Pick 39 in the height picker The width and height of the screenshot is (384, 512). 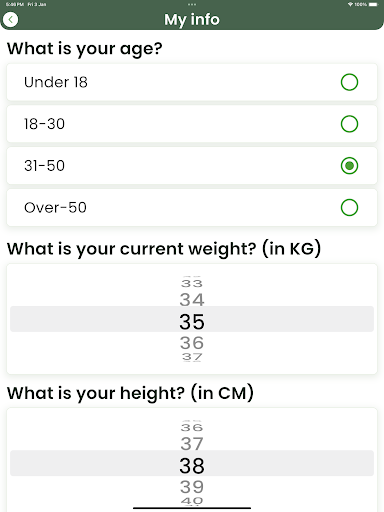(192, 487)
